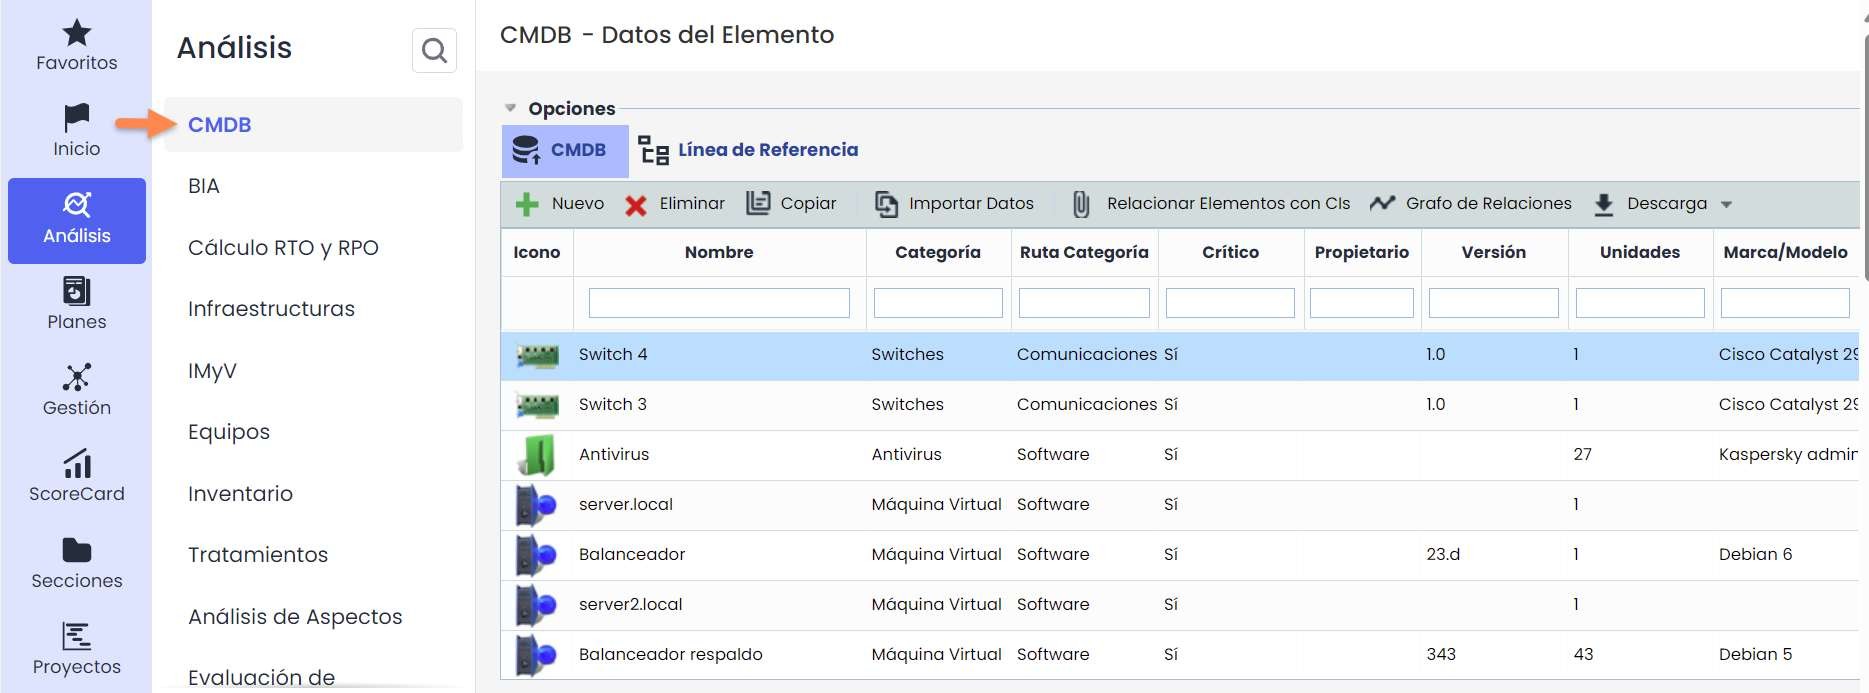The width and height of the screenshot is (1869, 693).
Task: Click the Nombre column filter field
Action: (719, 303)
